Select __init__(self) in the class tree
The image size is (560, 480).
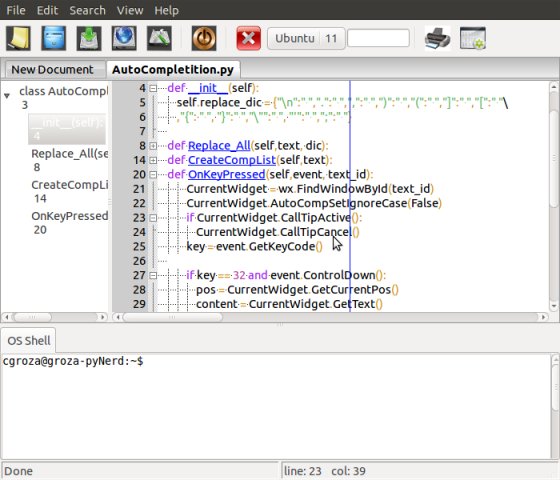click(67, 129)
